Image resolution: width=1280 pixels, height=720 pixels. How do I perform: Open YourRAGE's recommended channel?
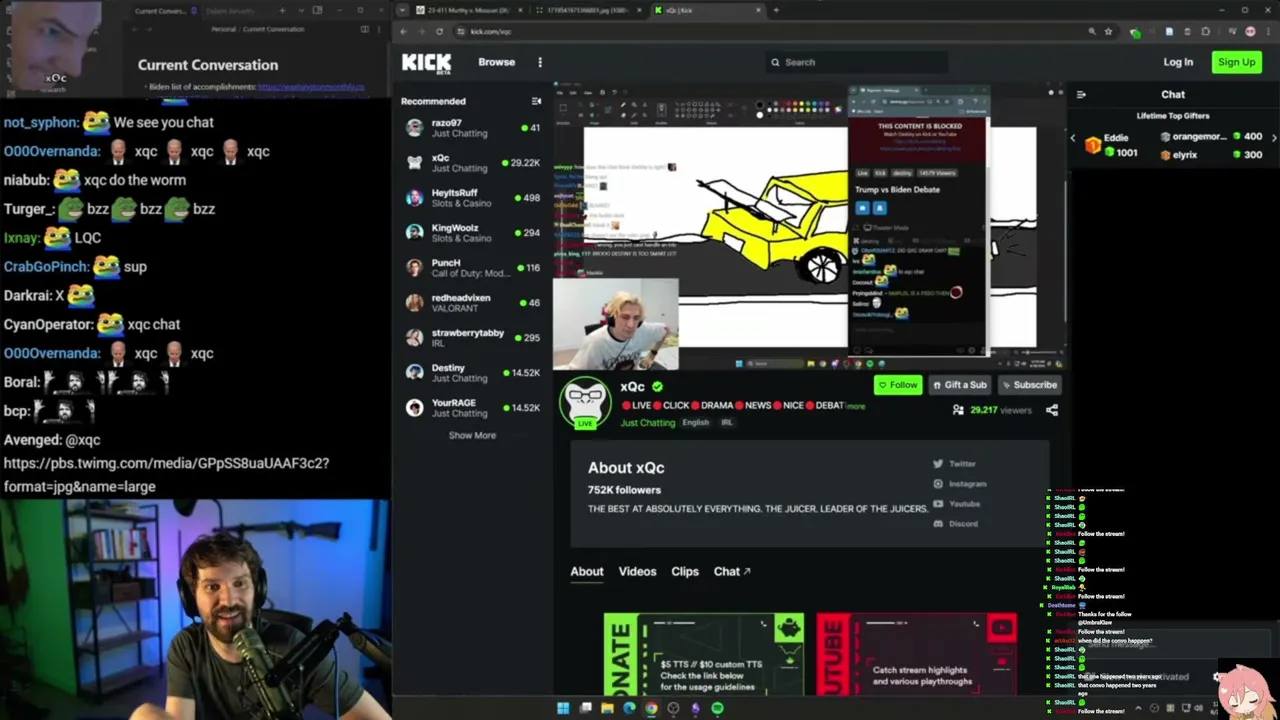tap(470, 408)
